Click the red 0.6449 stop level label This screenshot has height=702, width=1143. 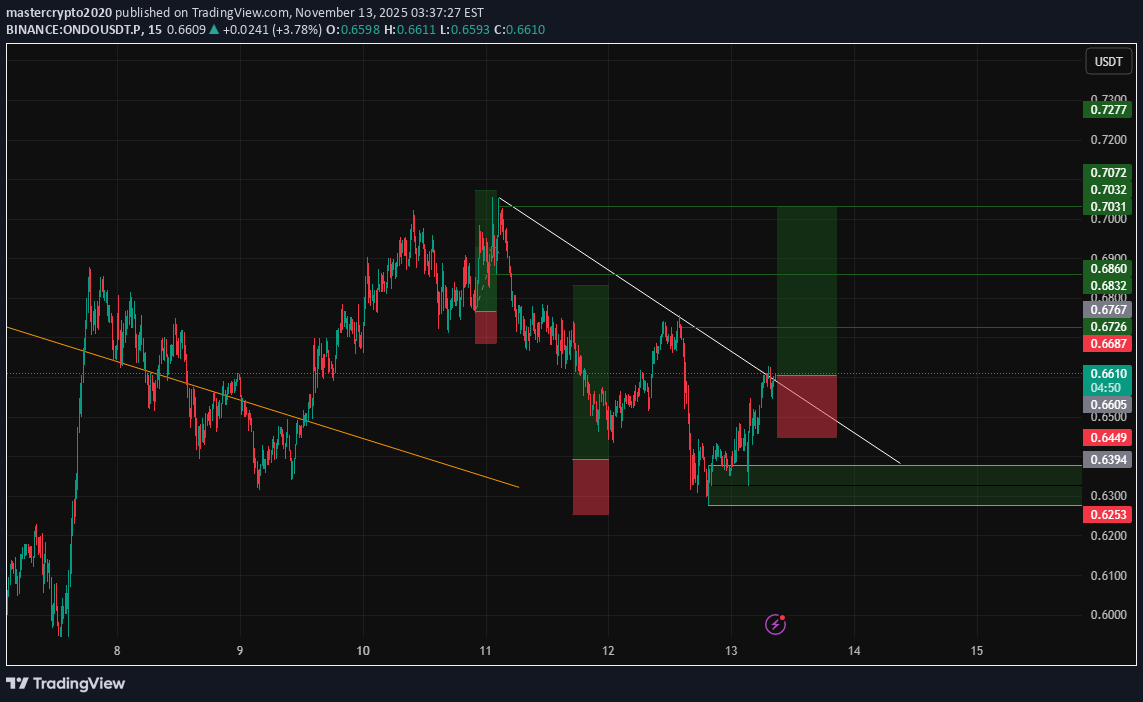tap(1108, 437)
